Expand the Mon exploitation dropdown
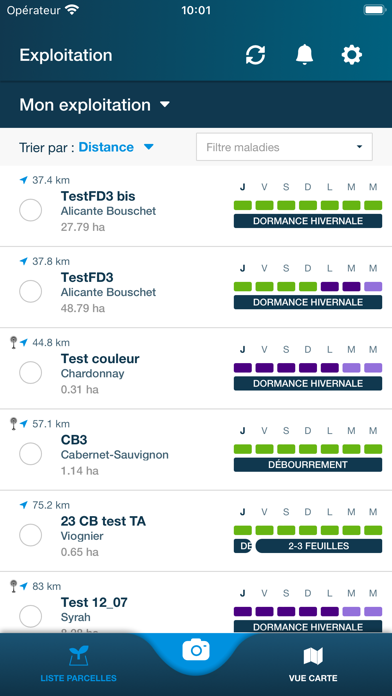 point(95,105)
